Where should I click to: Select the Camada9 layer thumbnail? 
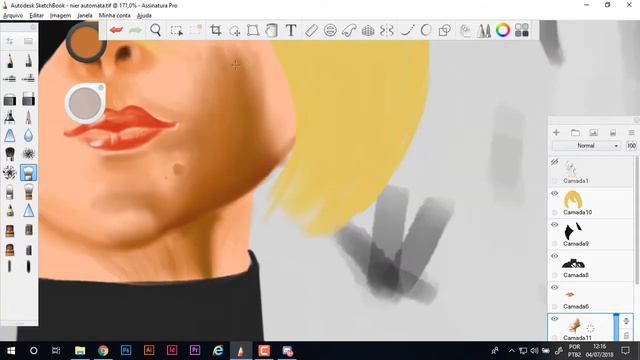click(573, 231)
